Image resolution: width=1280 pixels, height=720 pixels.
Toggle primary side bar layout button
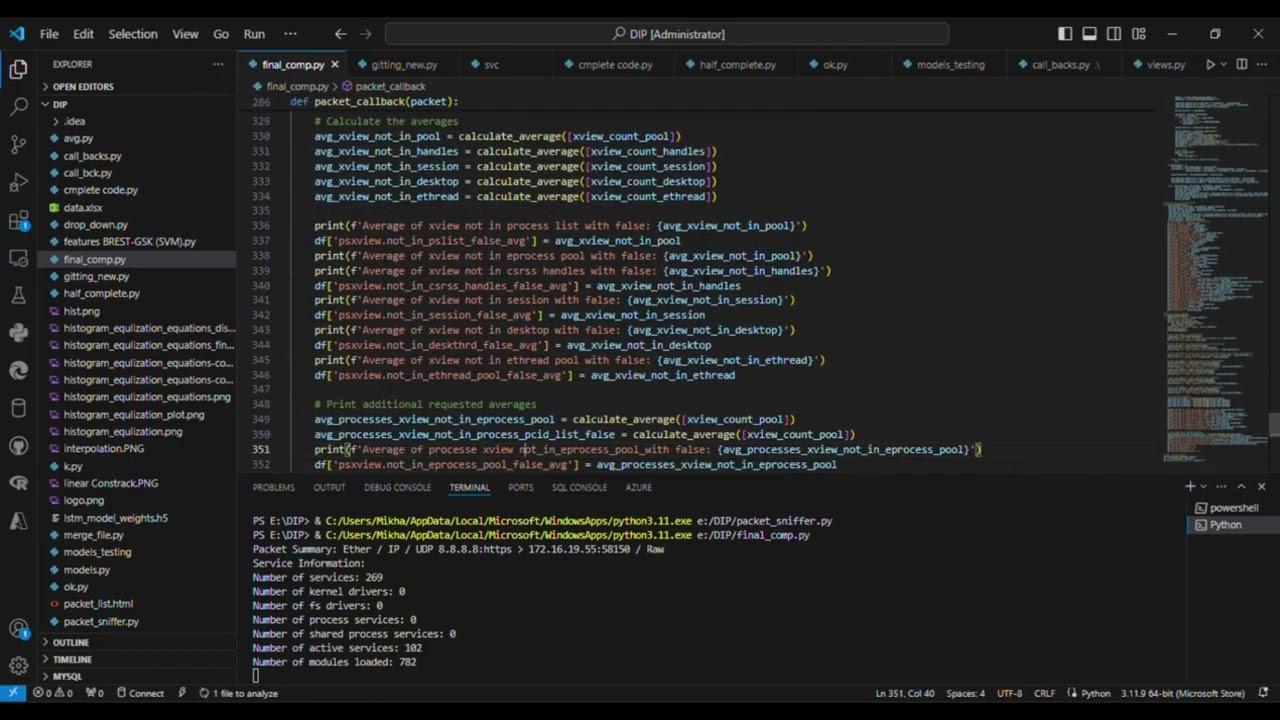click(1065, 34)
